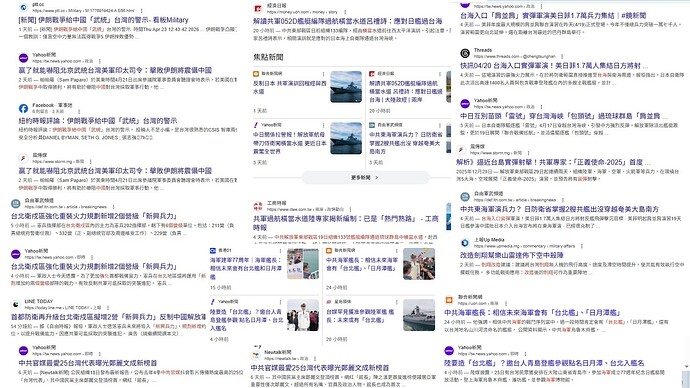
Task: Click Yahoo favicon above 中日互別苗頭 result
Action: tap(465, 103)
